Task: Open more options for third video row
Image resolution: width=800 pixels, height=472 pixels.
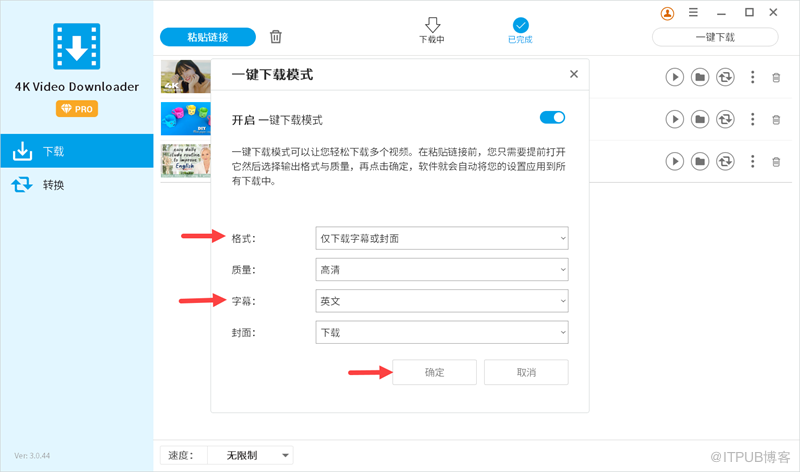Action: 752,162
